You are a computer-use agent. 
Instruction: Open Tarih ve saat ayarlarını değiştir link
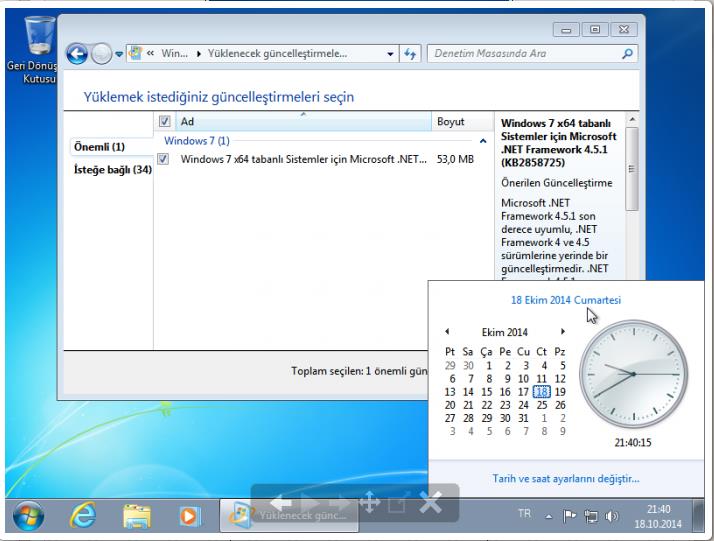566,479
